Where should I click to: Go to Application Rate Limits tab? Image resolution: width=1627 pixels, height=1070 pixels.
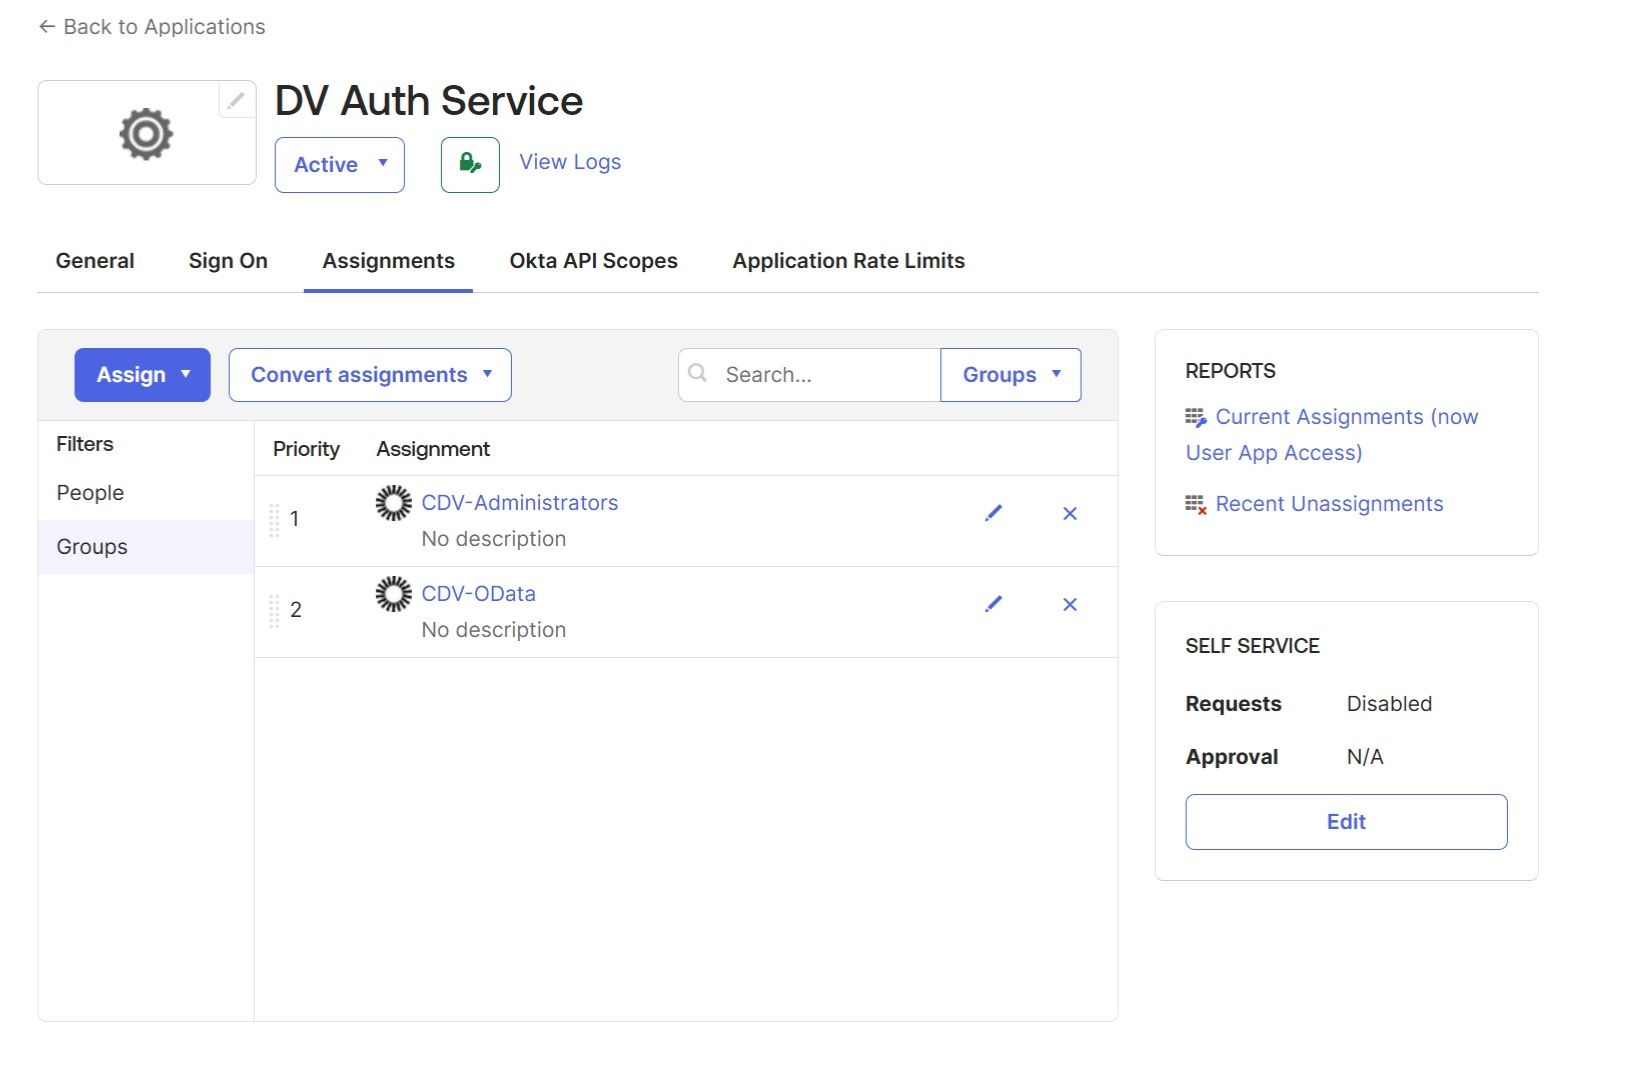coord(848,261)
